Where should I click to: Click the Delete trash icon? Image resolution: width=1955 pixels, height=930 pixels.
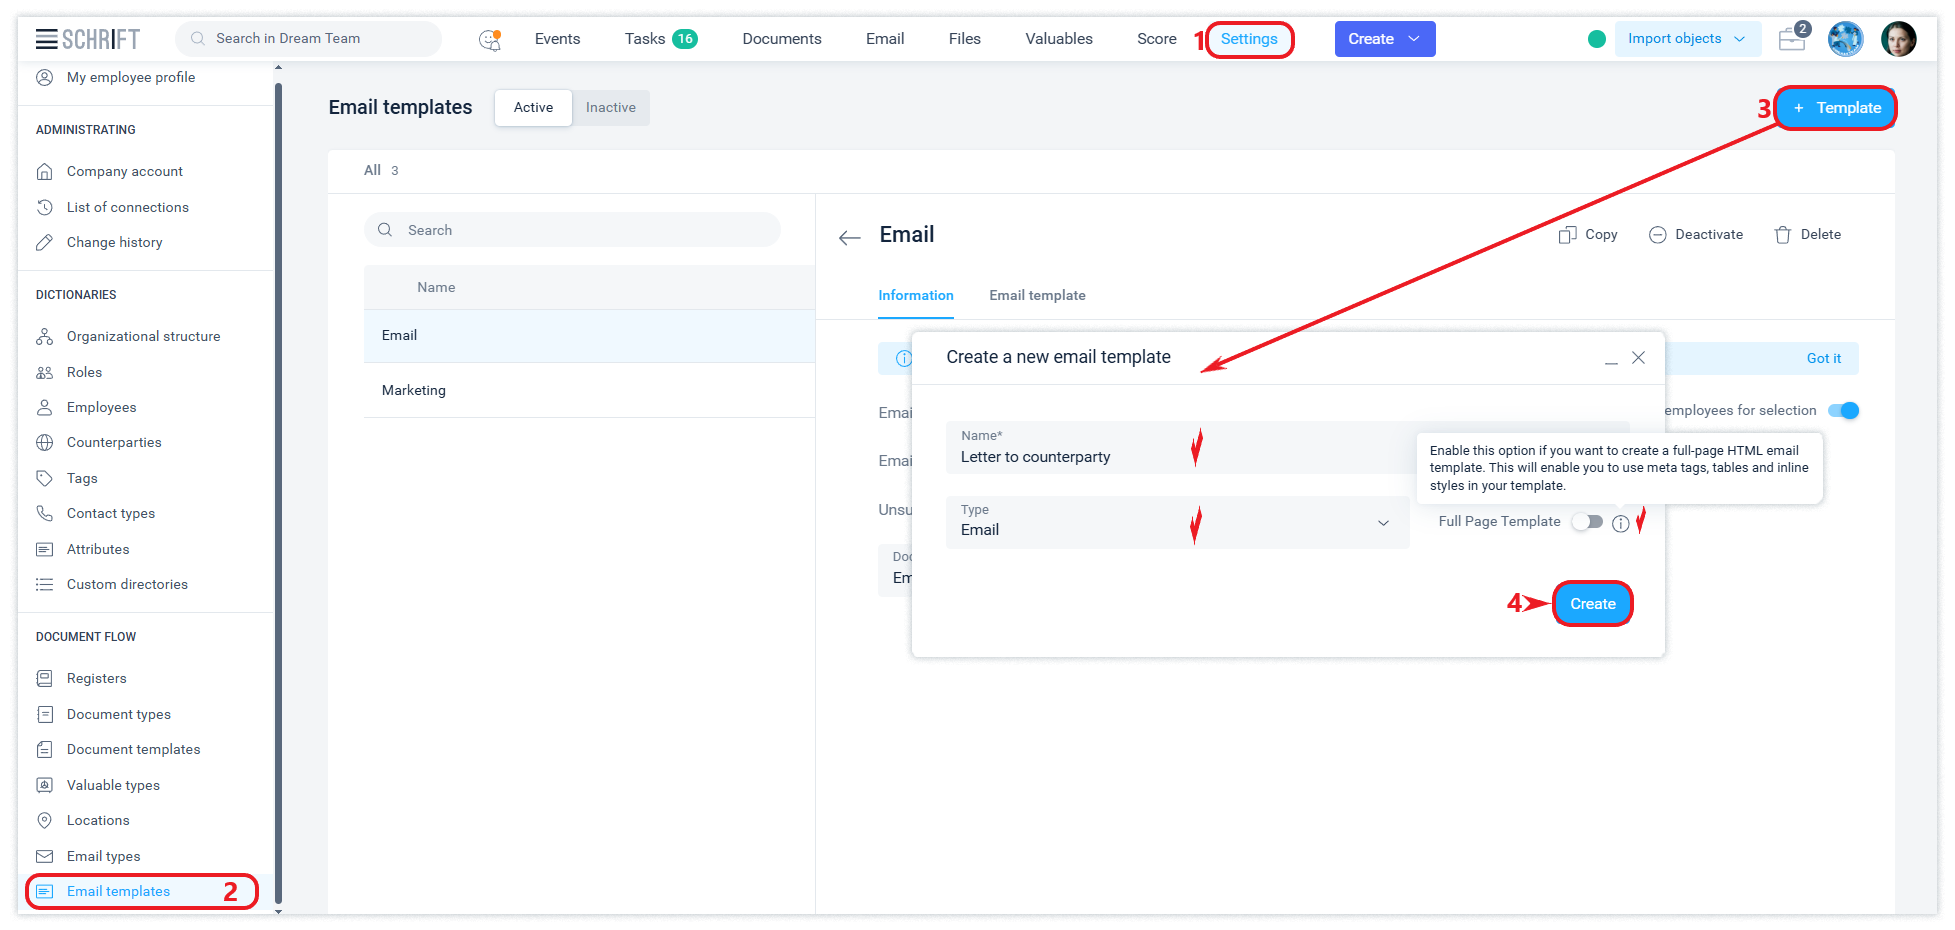(x=1782, y=235)
